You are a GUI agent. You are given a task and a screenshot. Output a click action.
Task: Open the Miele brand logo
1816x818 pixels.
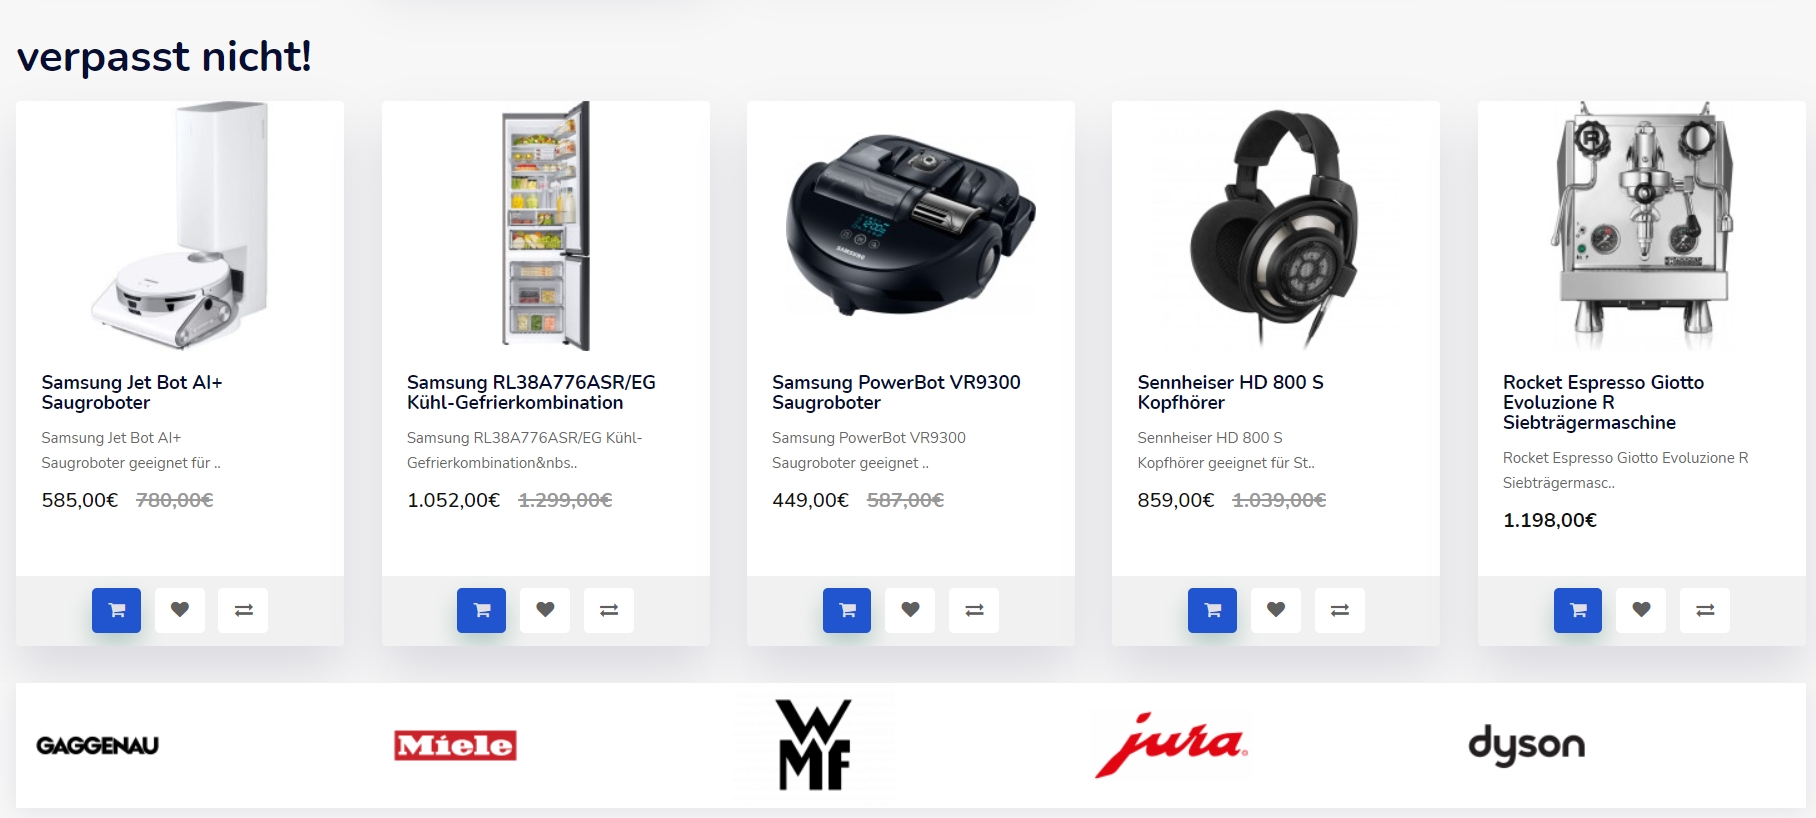[x=455, y=745]
